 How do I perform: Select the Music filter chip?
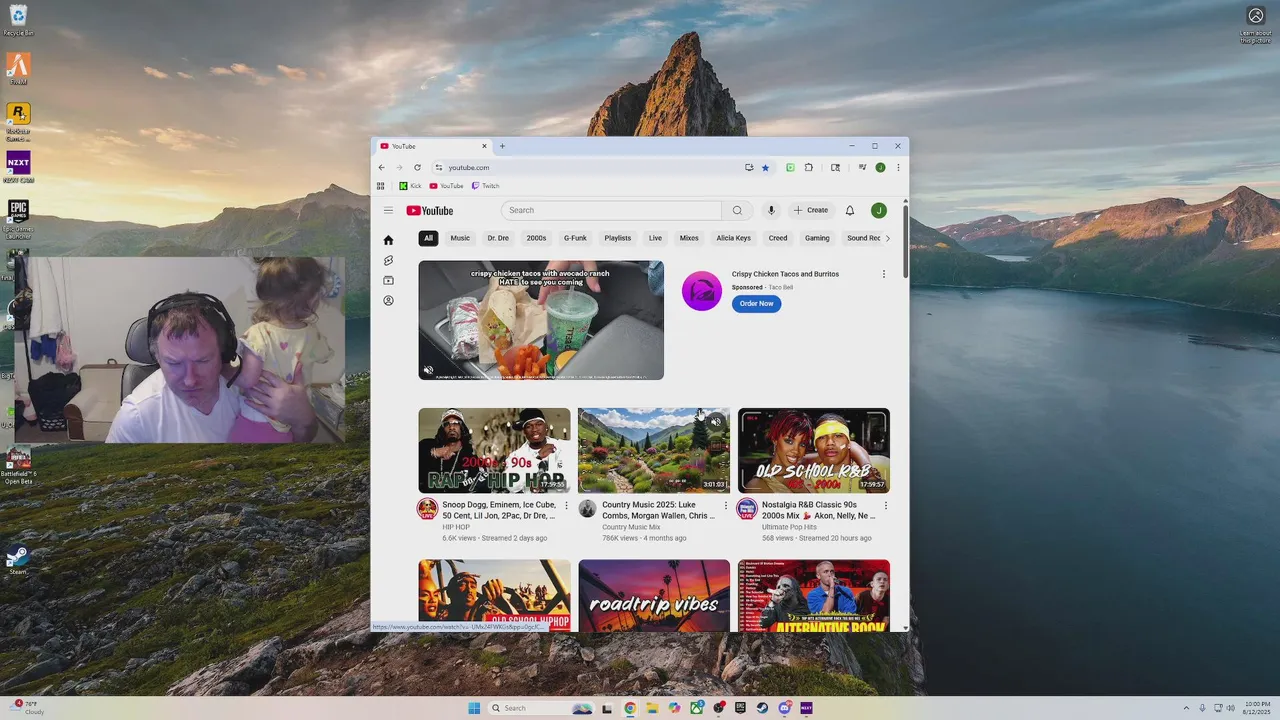[x=460, y=238]
